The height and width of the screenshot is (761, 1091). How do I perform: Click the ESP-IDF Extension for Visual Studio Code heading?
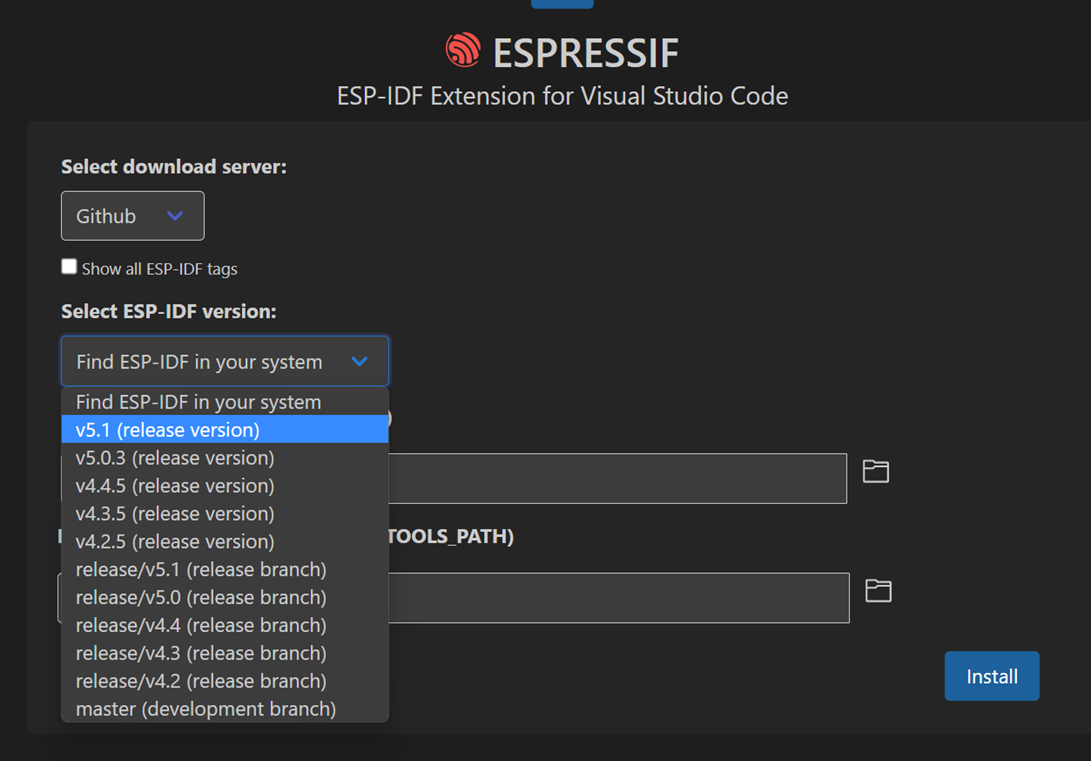[562, 96]
